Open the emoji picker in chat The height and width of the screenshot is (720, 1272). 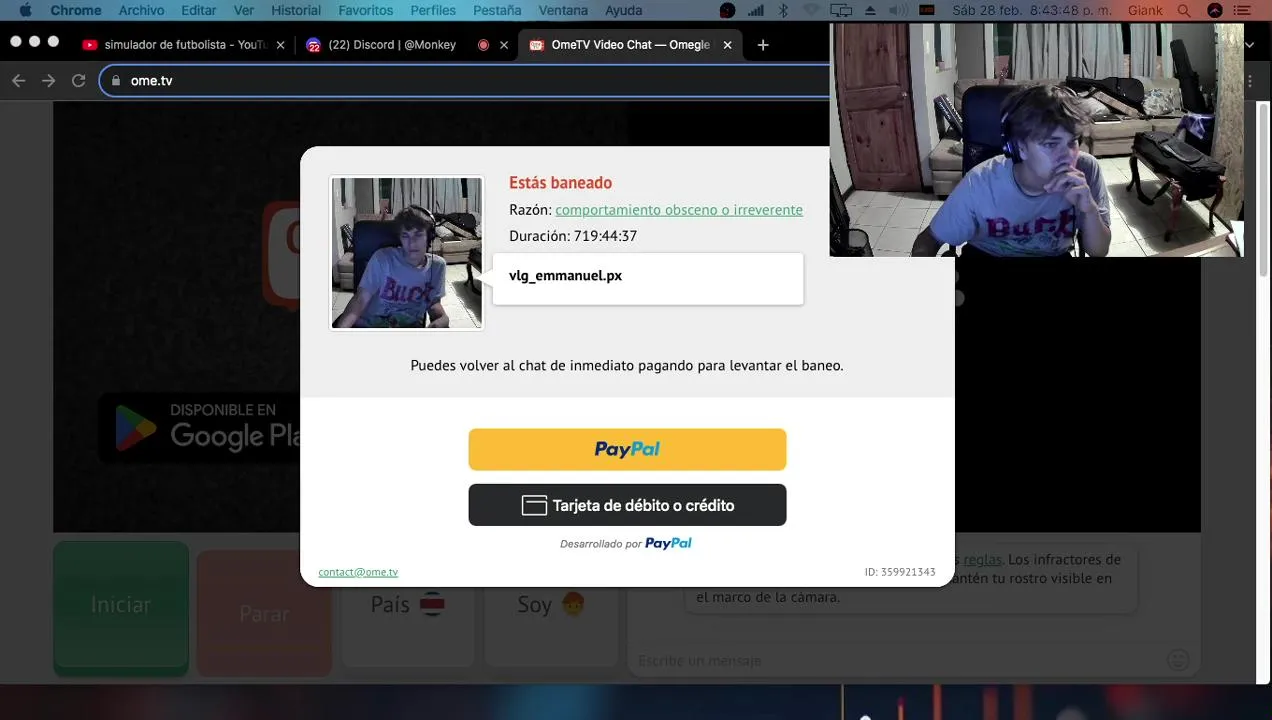pyautogui.click(x=1178, y=660)
